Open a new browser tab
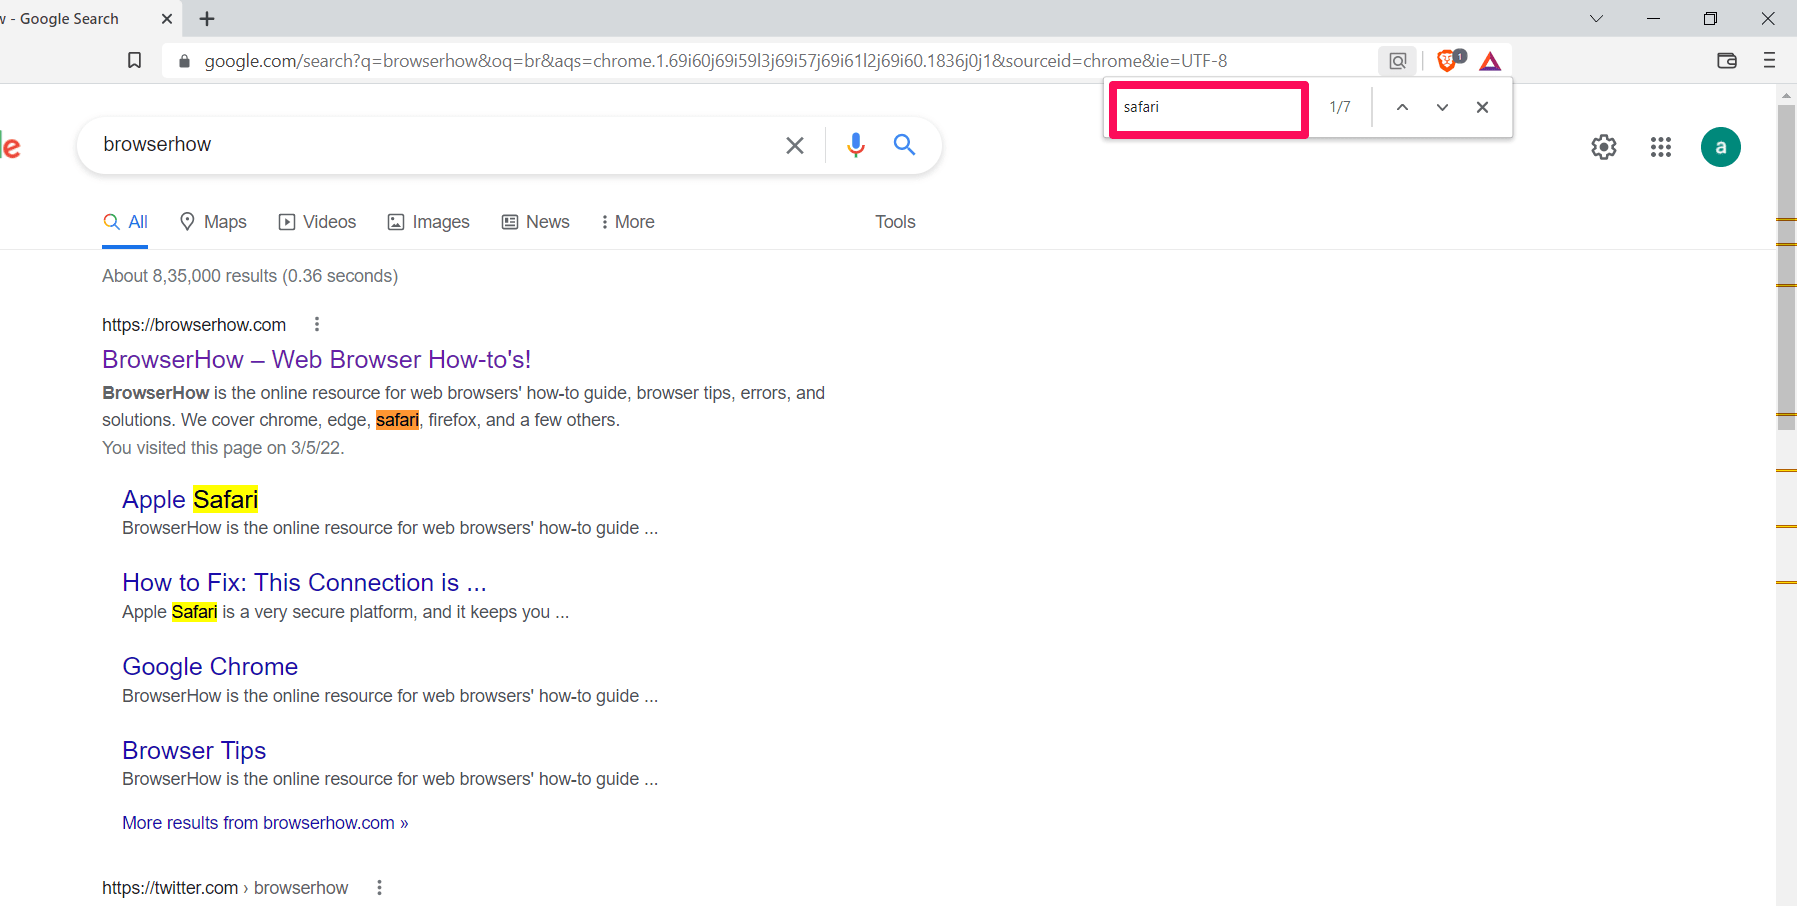The height and width of the screenshot is (906, 1797). coord(207,19)
